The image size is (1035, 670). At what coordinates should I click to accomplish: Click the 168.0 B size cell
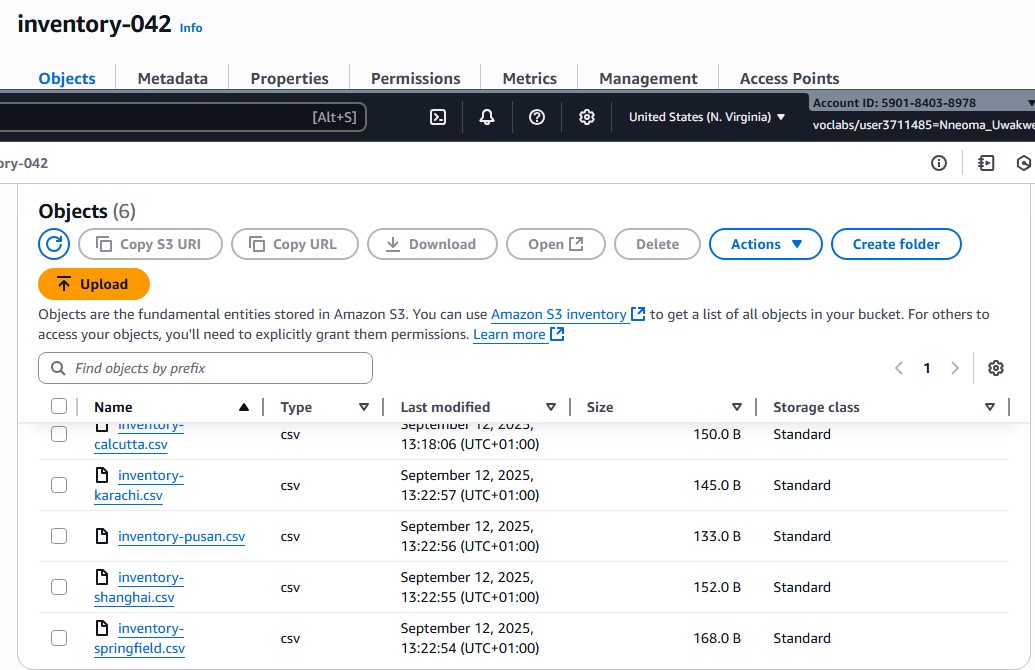pos(717,638)
